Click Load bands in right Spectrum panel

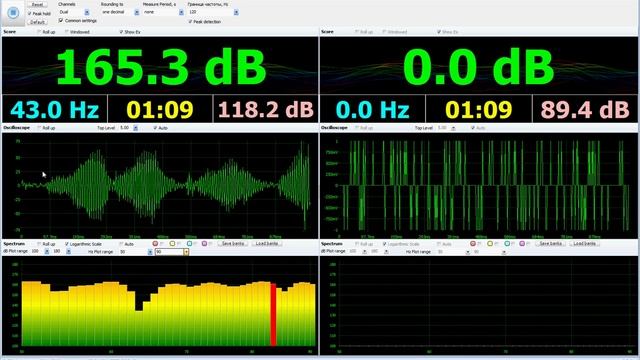[x=584, y=244]
